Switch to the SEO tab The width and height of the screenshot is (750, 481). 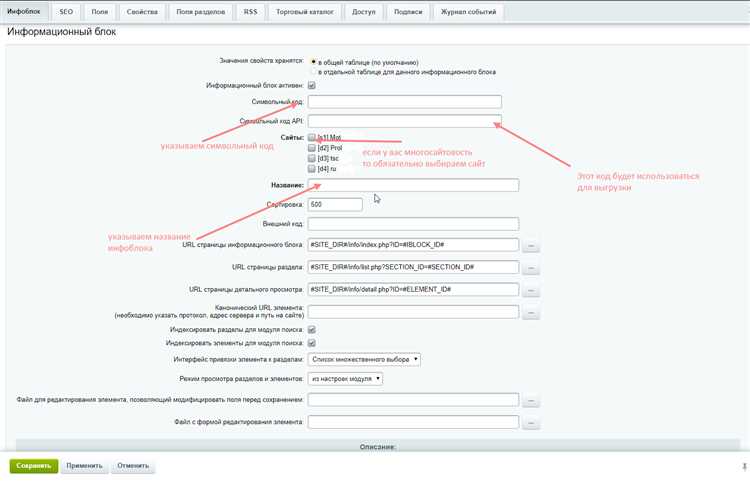66,11
